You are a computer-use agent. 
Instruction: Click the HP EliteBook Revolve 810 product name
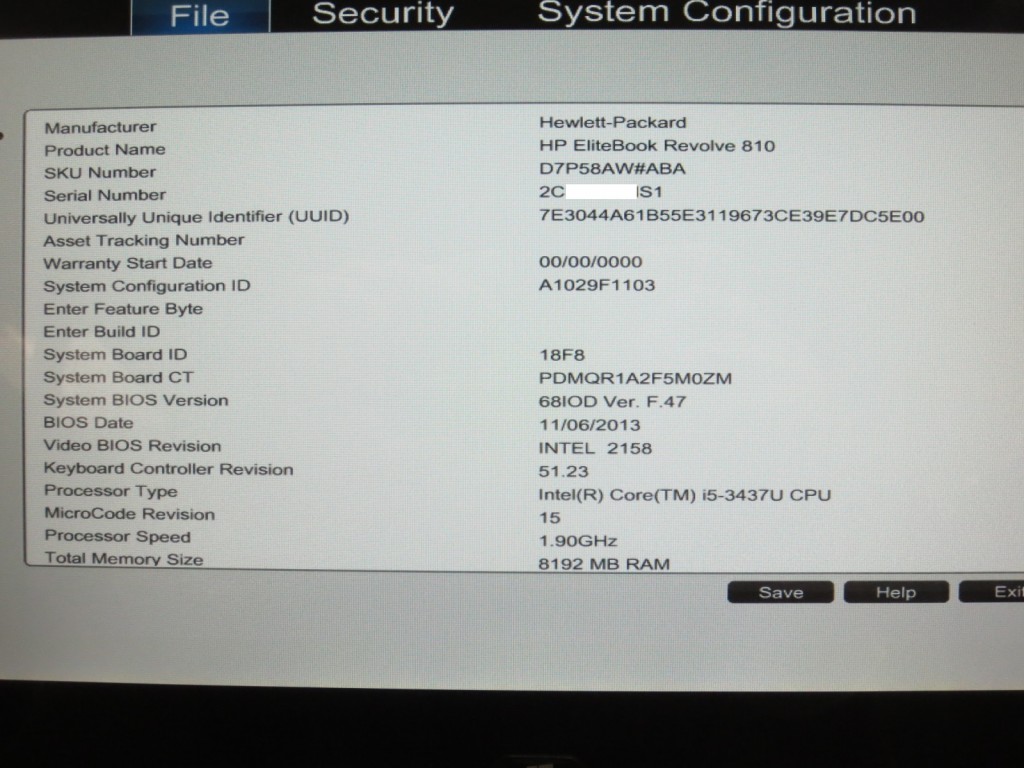(x=656, y=146)
